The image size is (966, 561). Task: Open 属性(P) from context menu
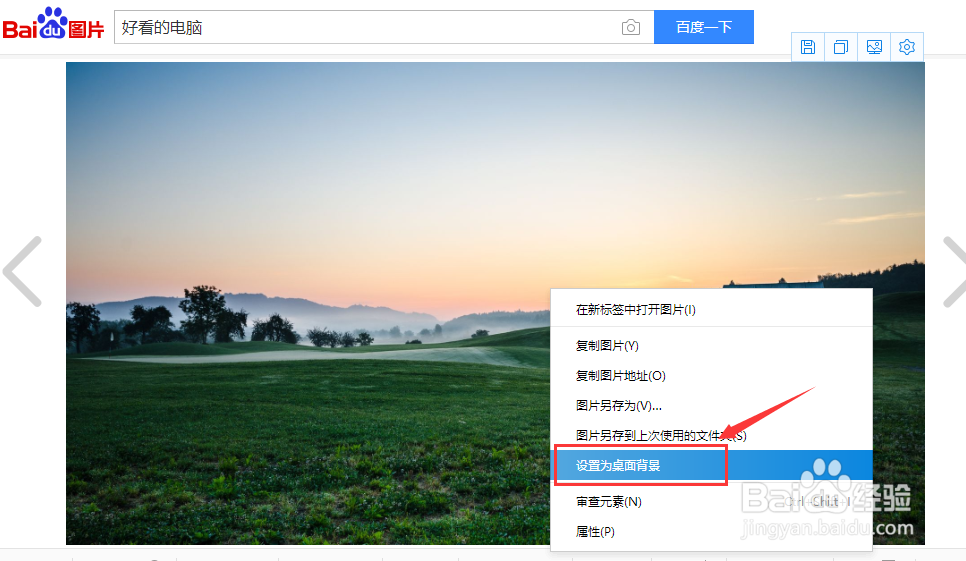pyautogui.click(x=712, y=531)
